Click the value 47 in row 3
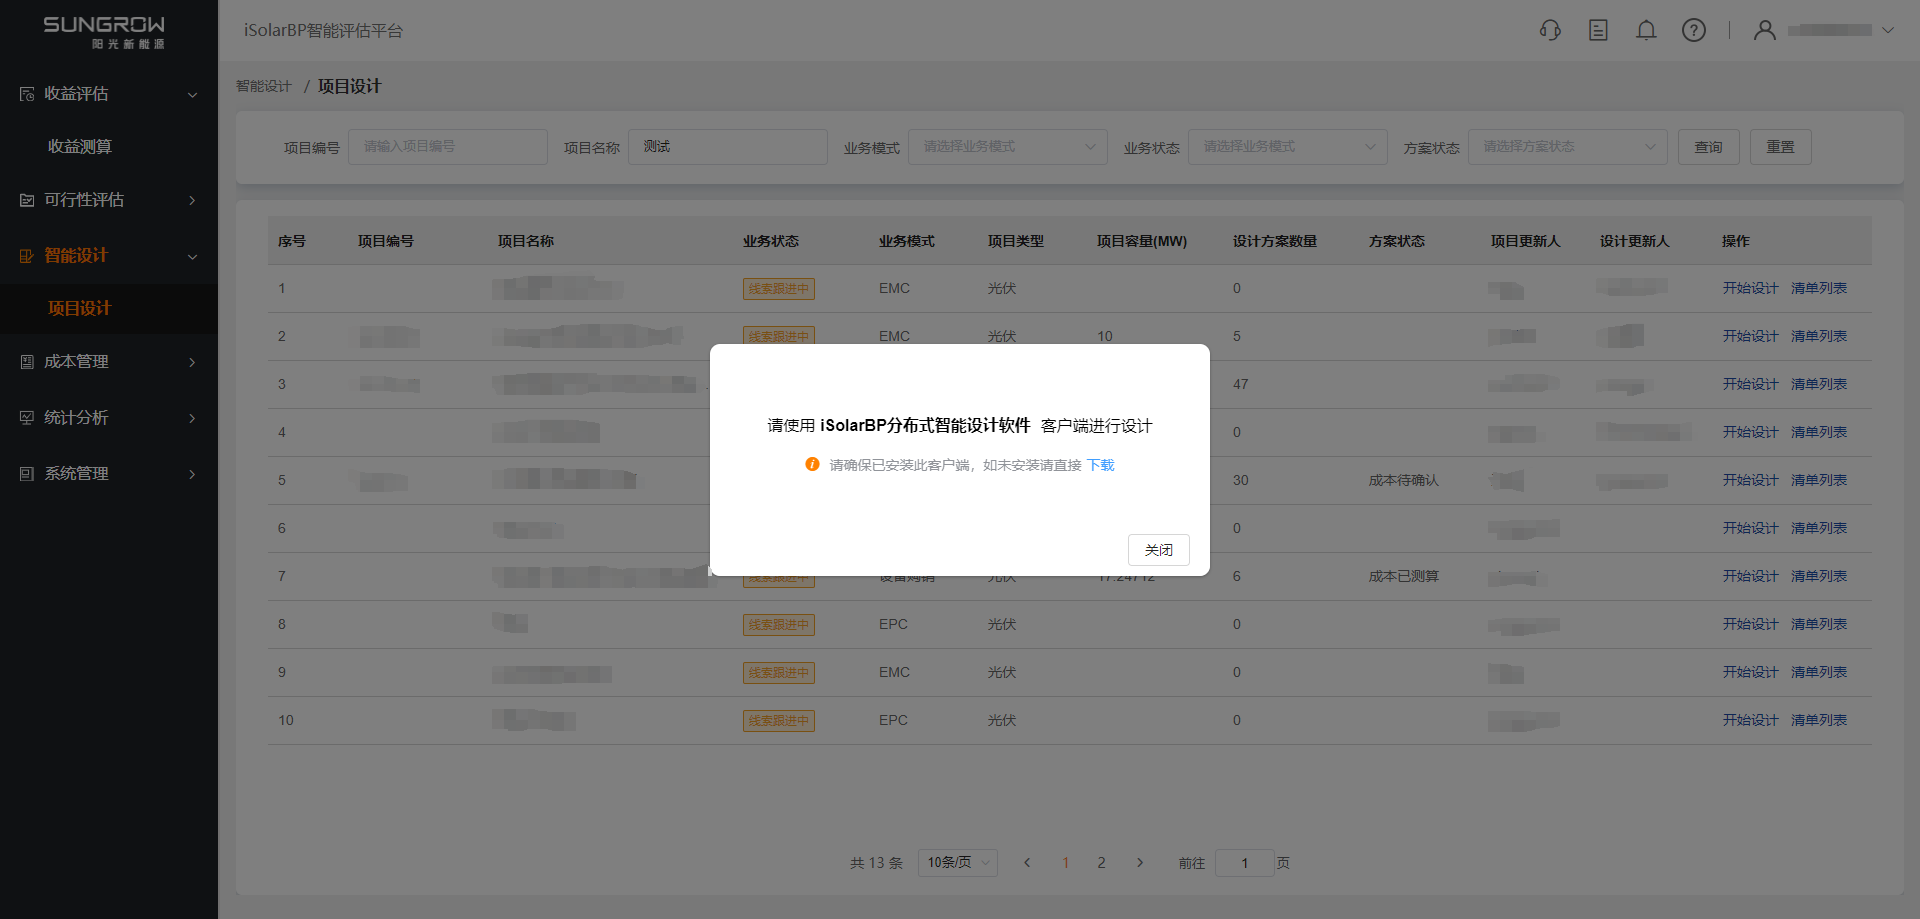The height and width of the screenshot is (919, 1920). point(1240,384)
